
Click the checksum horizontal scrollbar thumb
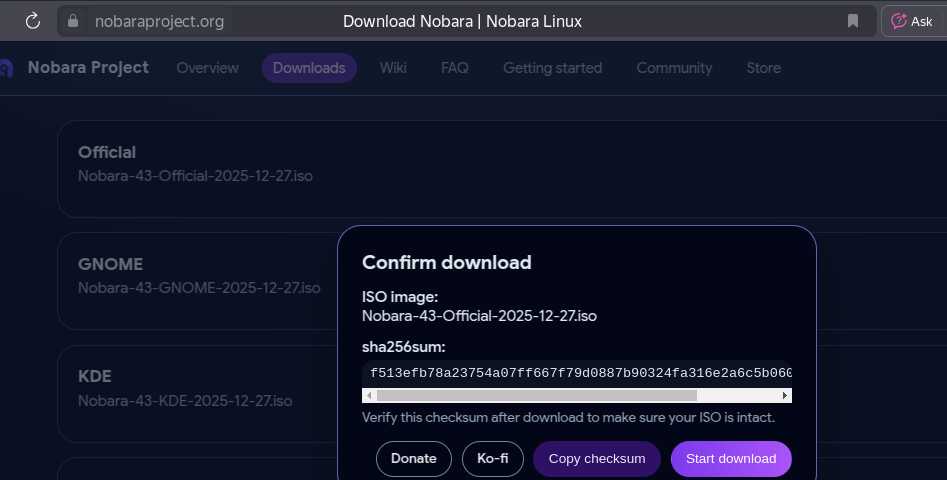(x=537, y=395)
